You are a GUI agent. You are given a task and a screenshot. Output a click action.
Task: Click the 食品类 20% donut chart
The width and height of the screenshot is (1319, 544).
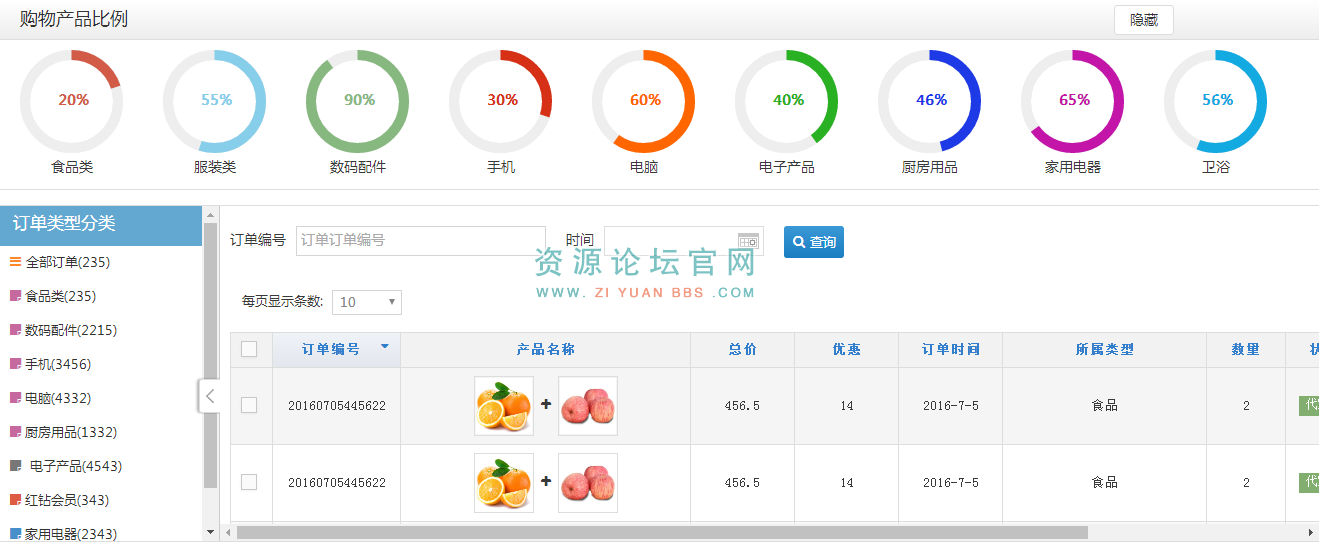click(72, 101)
